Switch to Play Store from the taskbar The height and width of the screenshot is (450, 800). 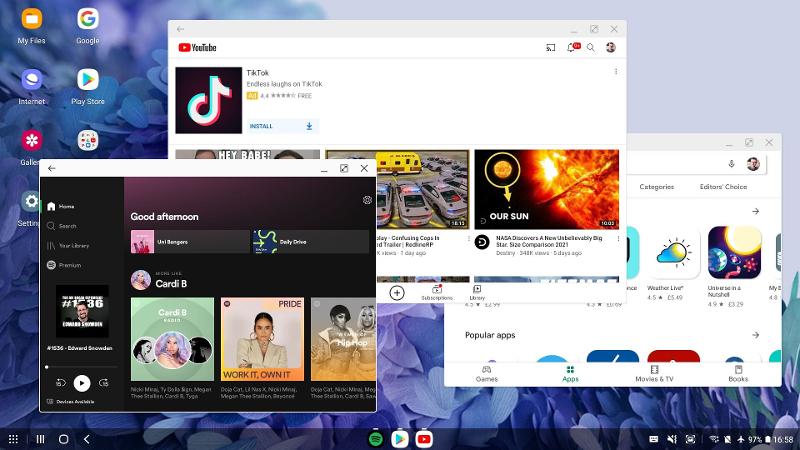tap(400, 439)
